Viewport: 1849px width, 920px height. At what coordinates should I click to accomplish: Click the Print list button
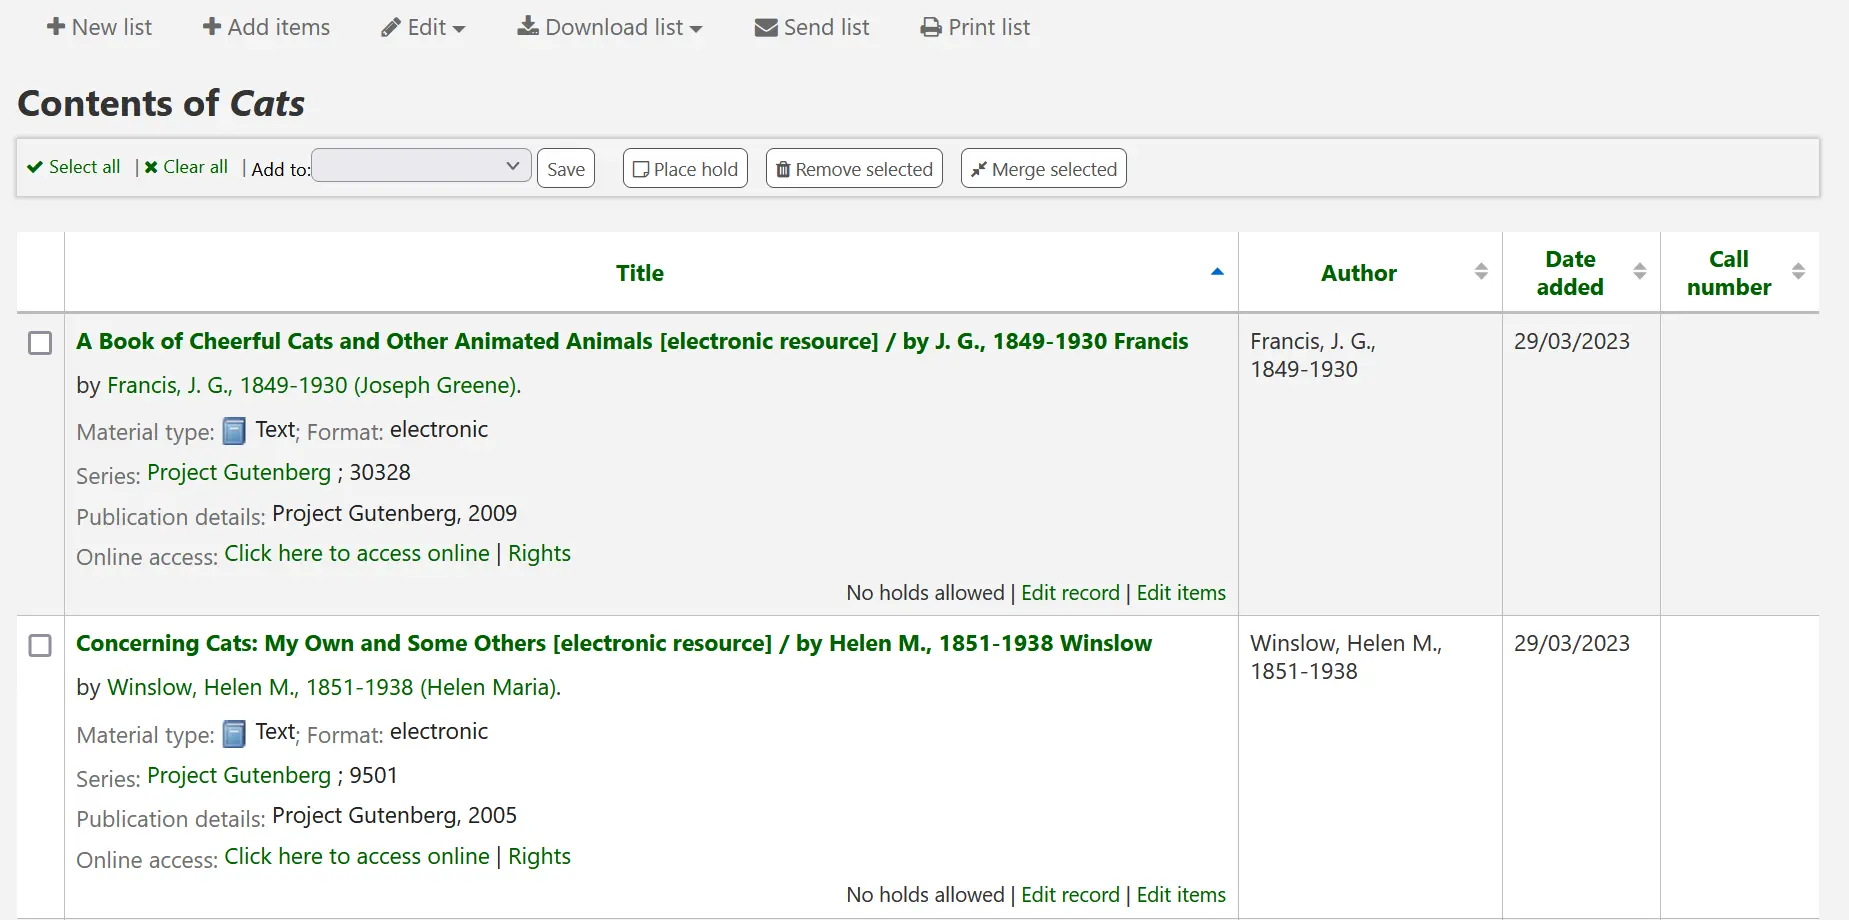(975, 27)
